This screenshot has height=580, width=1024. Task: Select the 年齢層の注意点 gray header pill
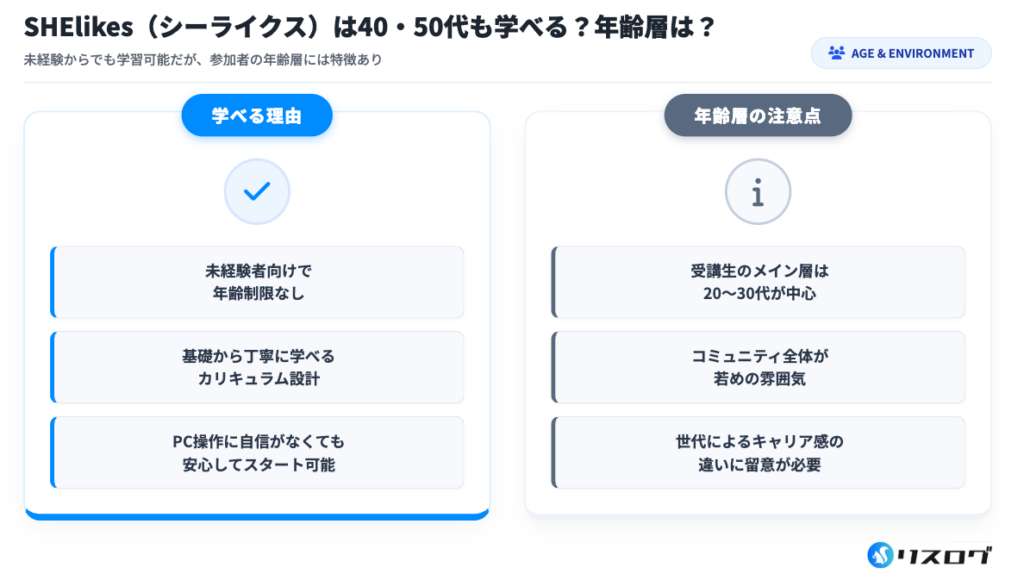click(758, 116)
